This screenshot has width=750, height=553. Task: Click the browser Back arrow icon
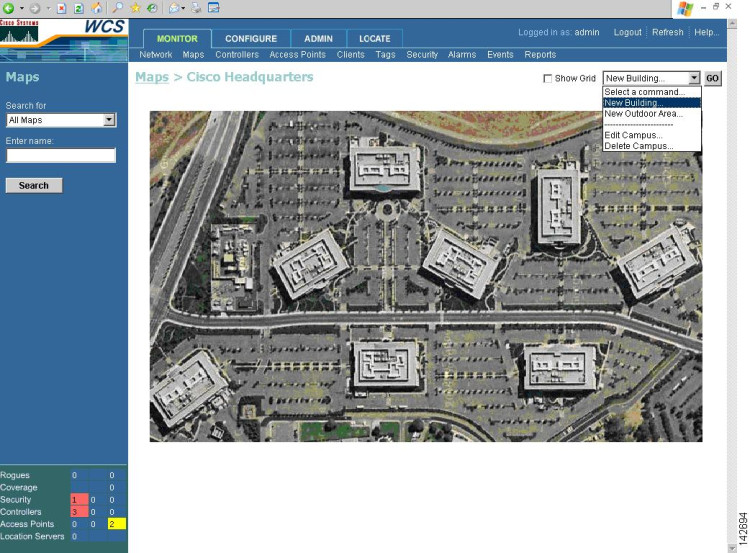[x=9, y=8]
